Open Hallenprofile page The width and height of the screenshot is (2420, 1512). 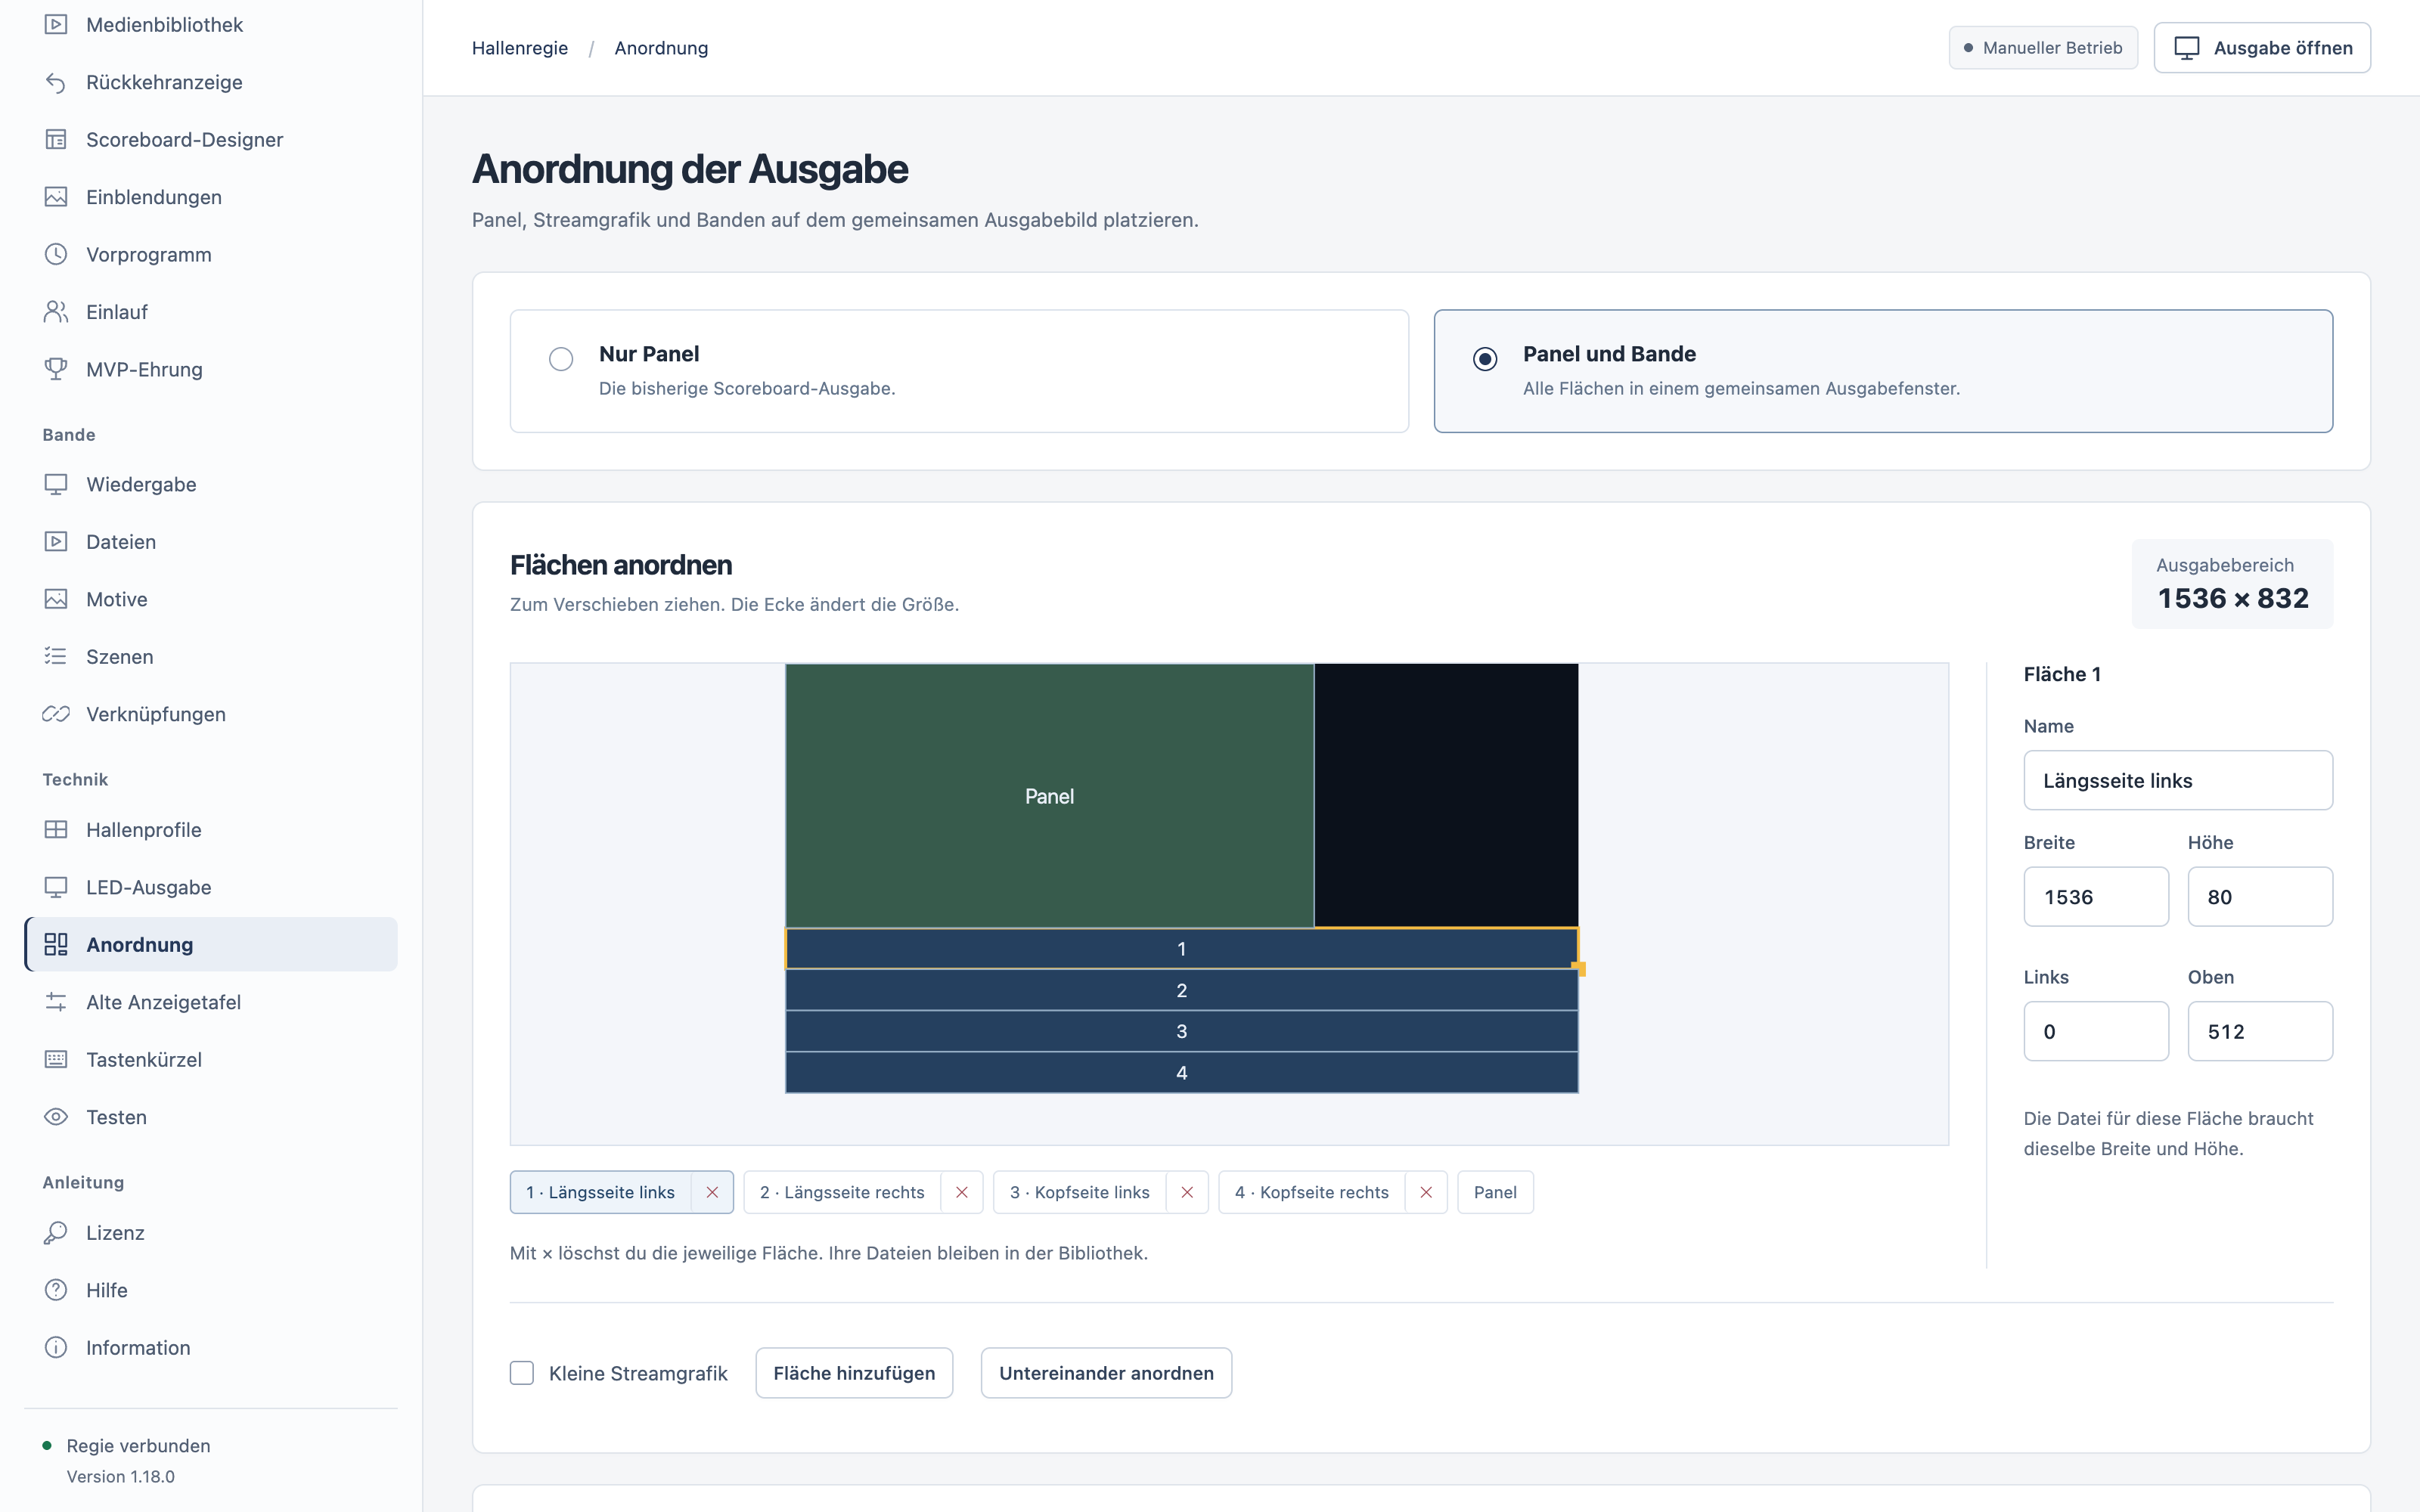click(x=211, y=830)
